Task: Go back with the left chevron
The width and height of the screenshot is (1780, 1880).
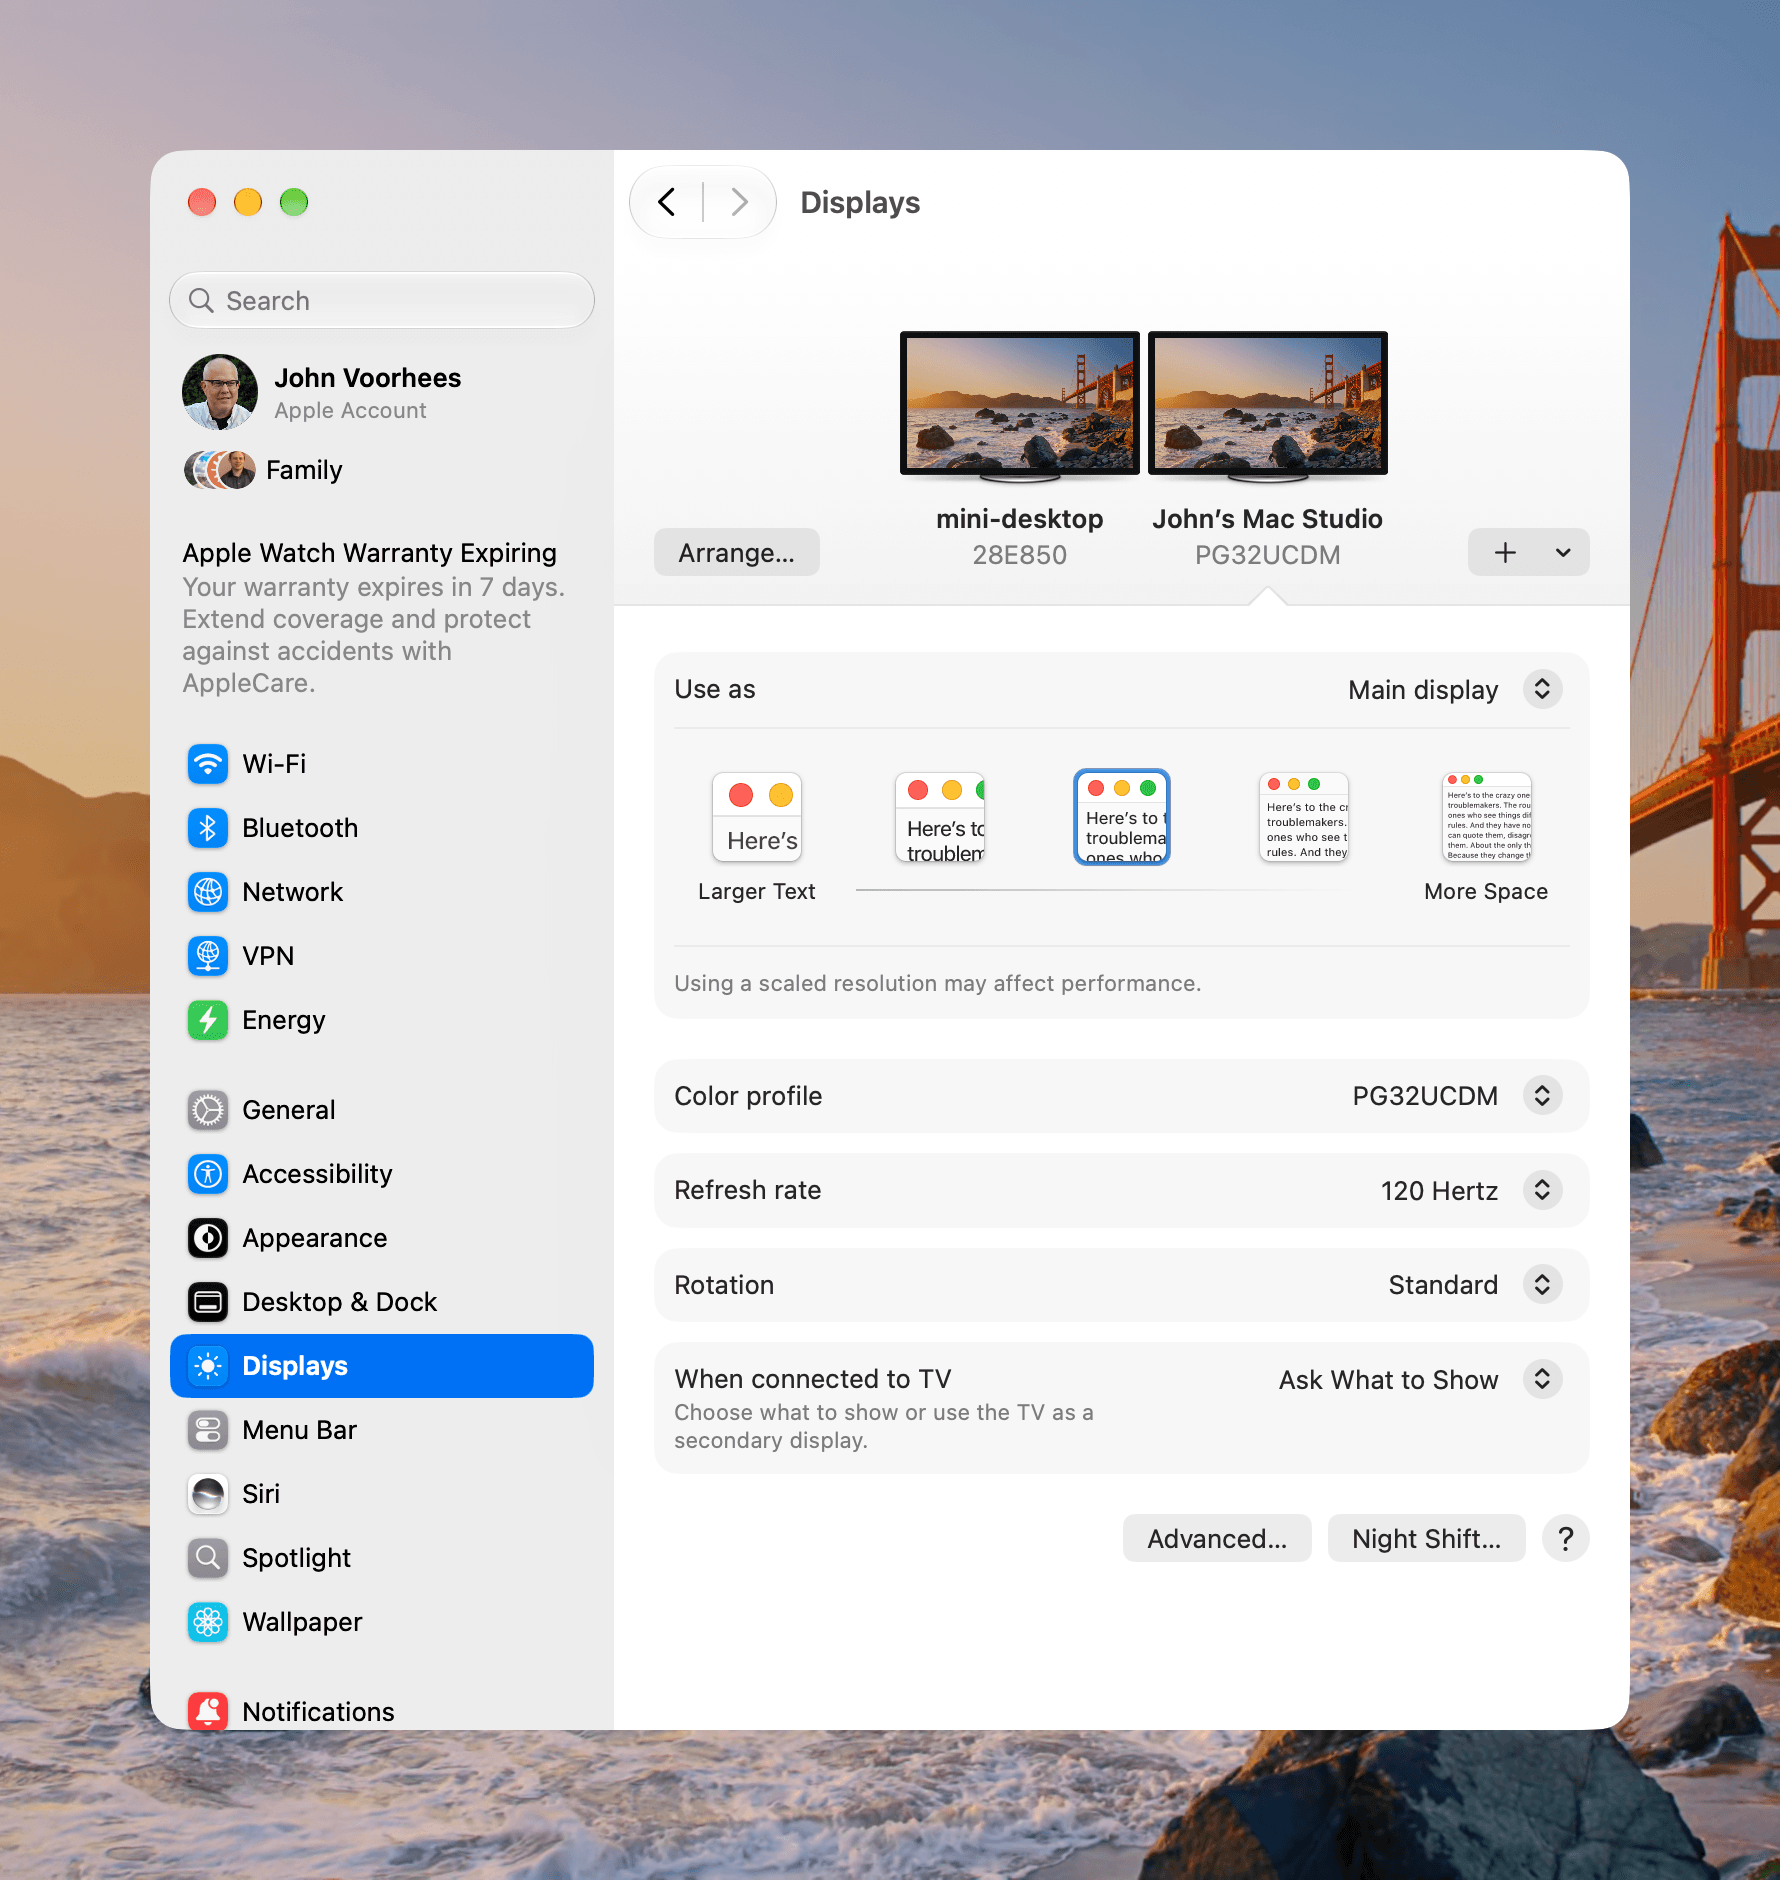Action: [x=667, y=202]
